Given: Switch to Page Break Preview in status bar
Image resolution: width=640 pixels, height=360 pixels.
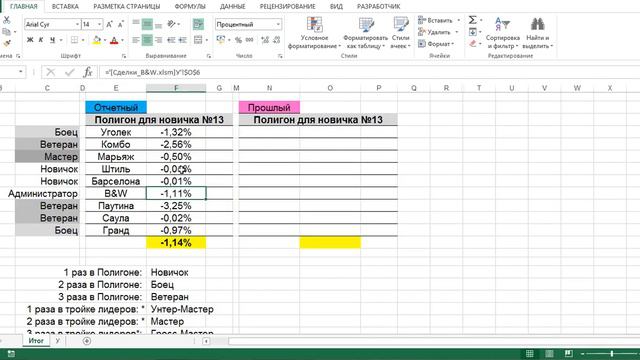Looking at the screenshot, I should [x=569, y=353].
